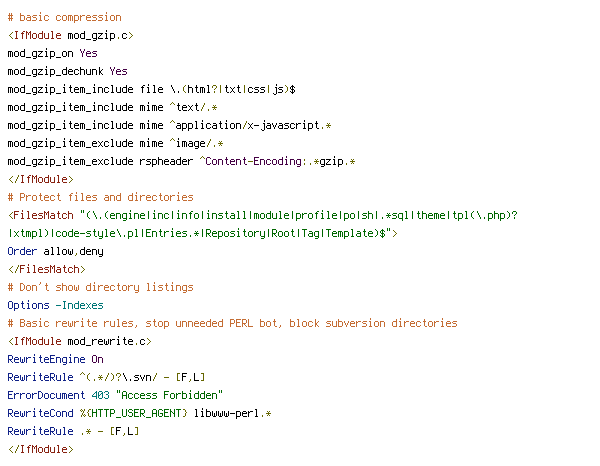Click the line starting with '|xtmpl)|code-style'
The image size is (600, 466).
point(202,233)
